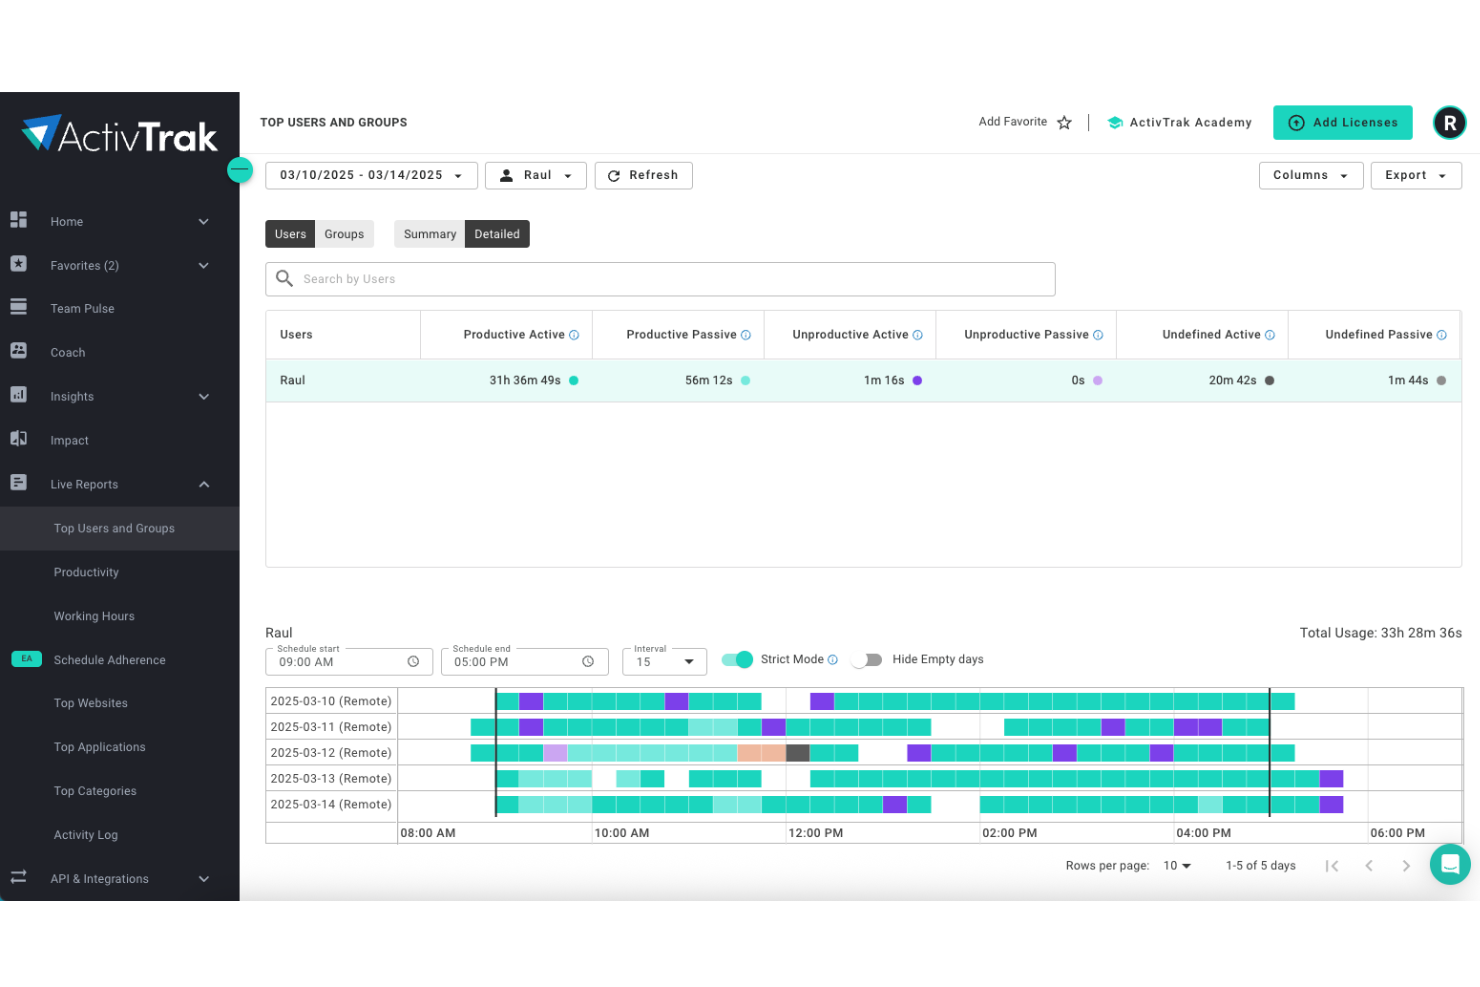Click the Impact icon

coord(18,439)
